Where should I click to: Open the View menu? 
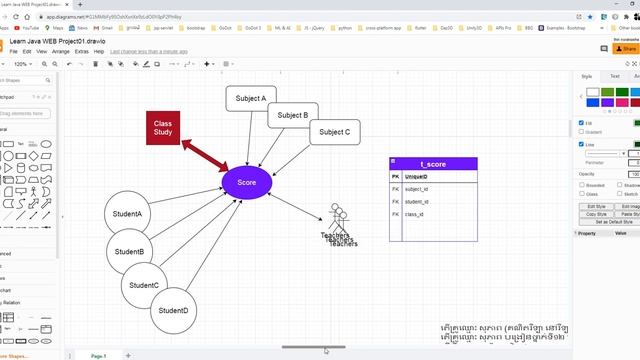(42, 52)
